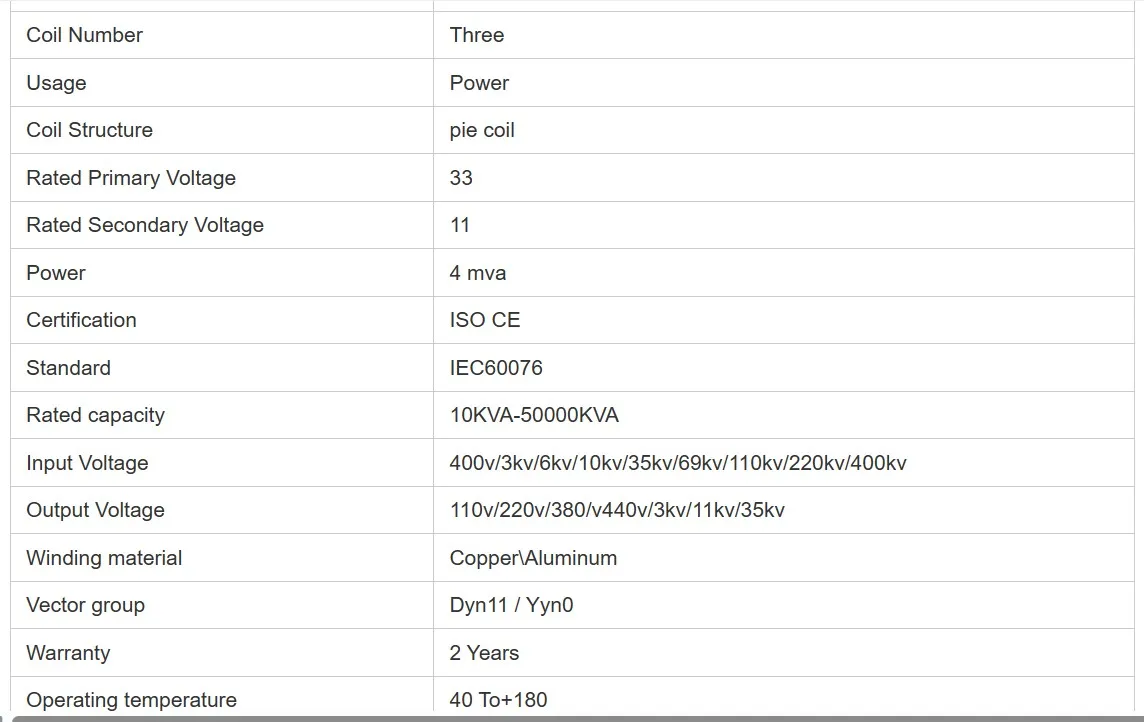Select the "ISO CE" value cell
Screen dimensions: 1144x722
pos(485,320)
